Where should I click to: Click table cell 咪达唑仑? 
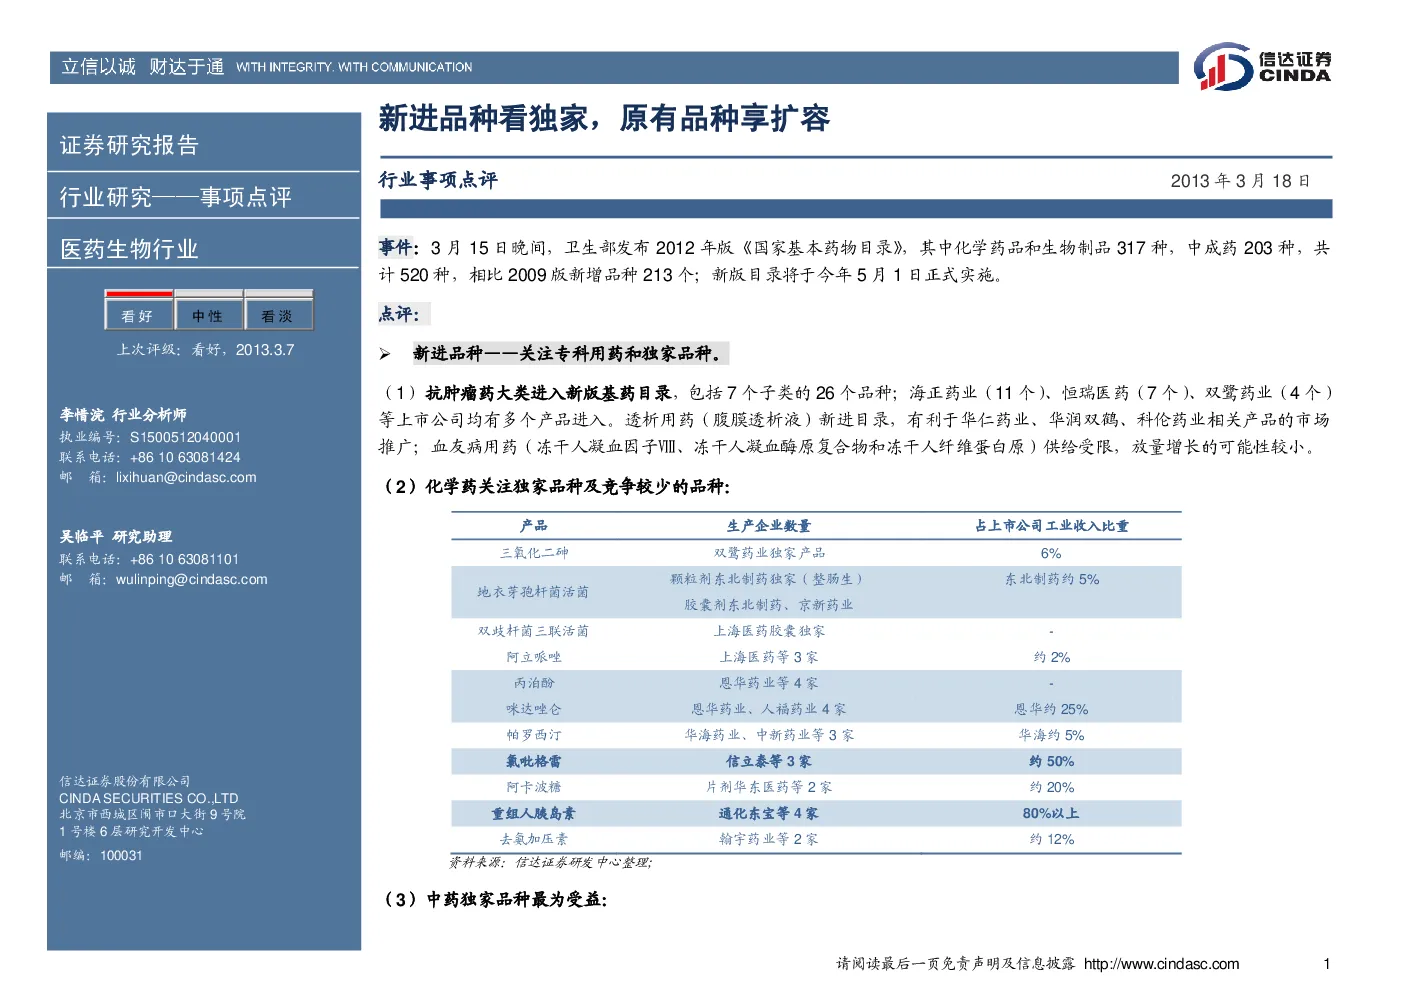click(534, 709)
